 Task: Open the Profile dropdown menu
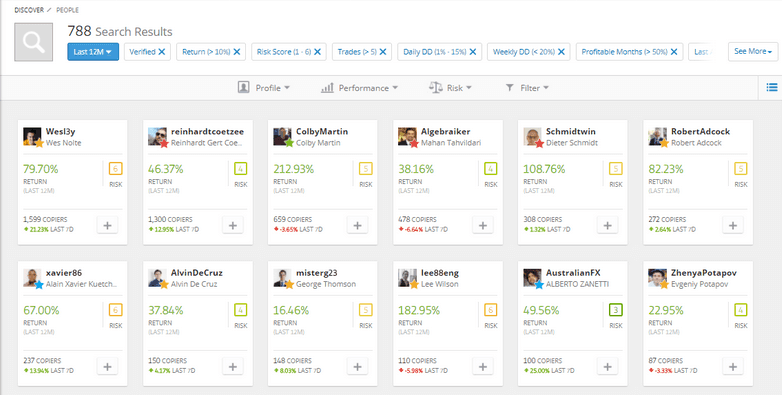click(x=264, y=88)
